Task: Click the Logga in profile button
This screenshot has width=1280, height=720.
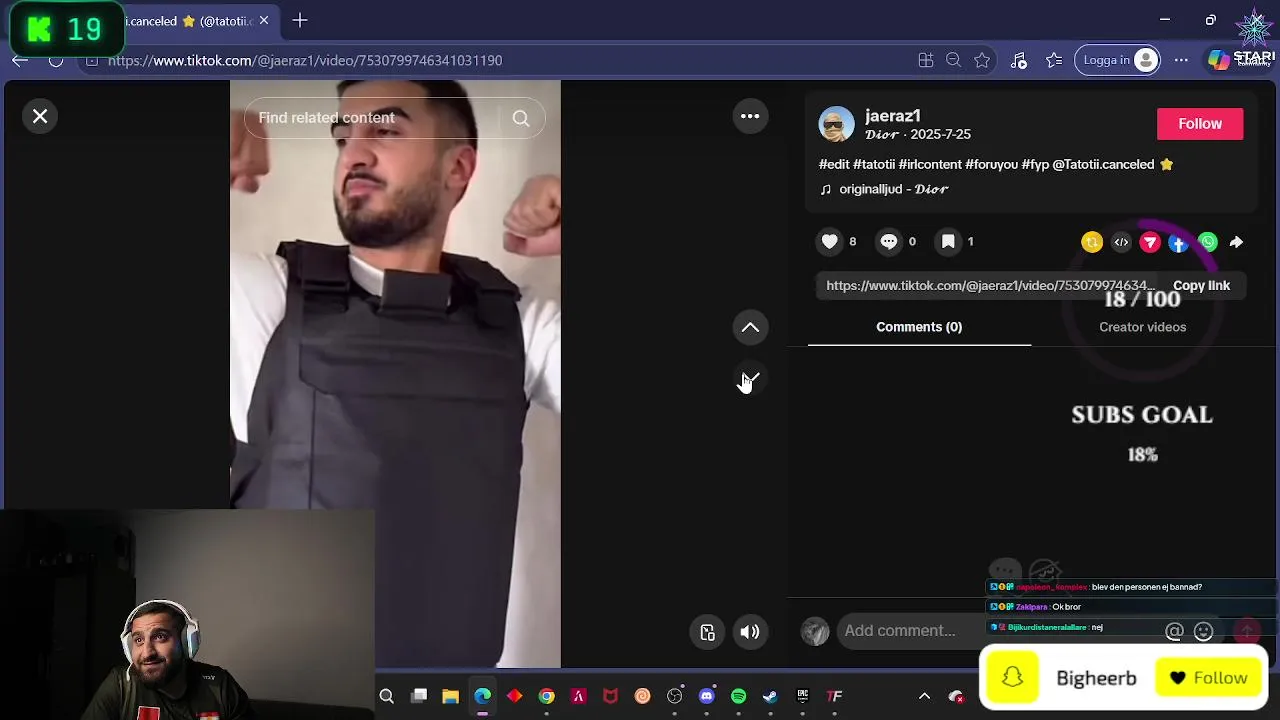Action: [1119, 60]
